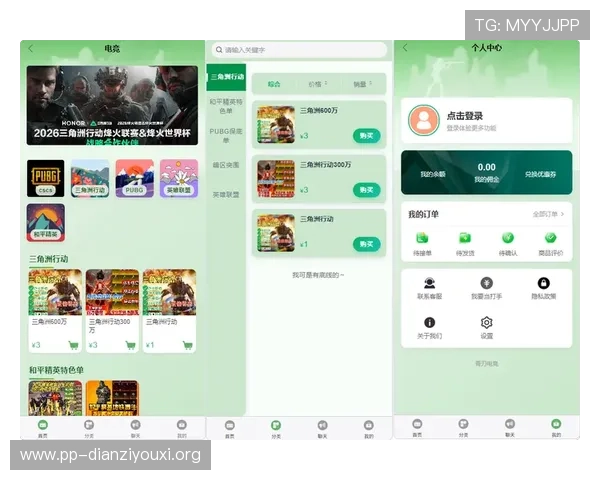Open the purple PUBG mountain category icon
Viewport: 600px width, 480px height.
tap(135, 178)
